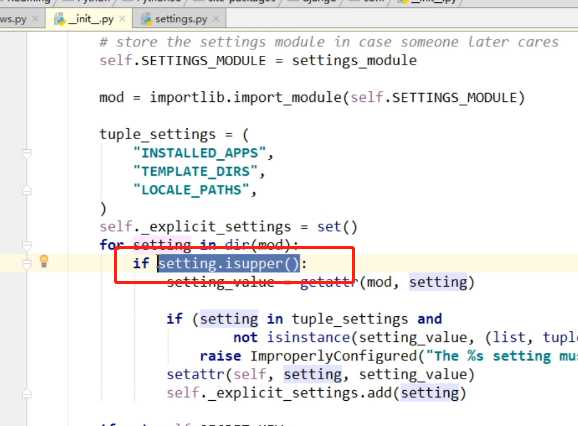Click 'set()' in the _explicit_settings assignment
This screenshot has height=426, width=578.
coord(337,227)
